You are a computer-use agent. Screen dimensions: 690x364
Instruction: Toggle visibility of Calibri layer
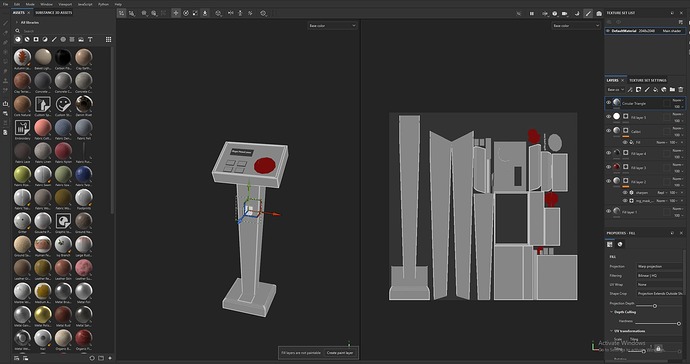click(609, 131)
